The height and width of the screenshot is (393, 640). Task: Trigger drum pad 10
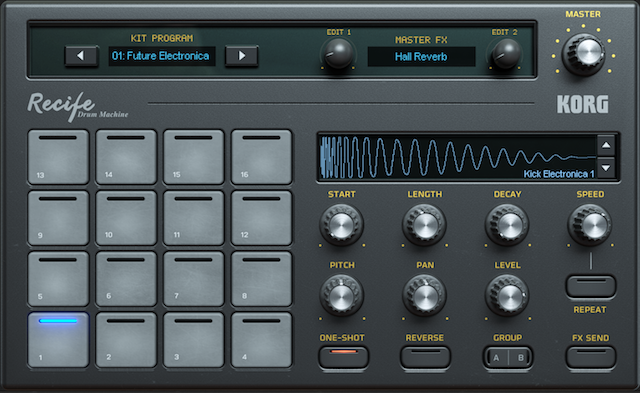click(126, 218)
